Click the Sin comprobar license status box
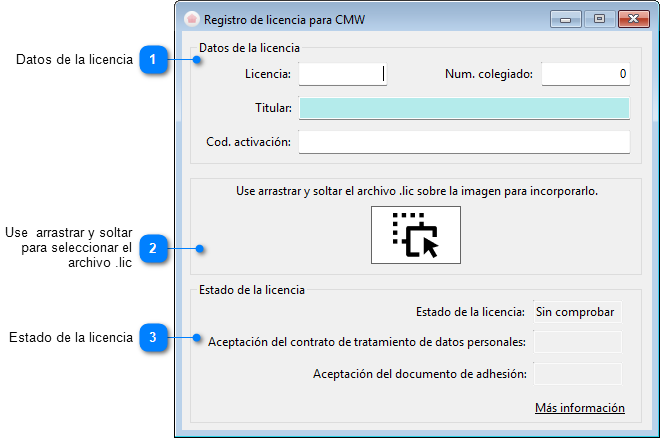This screenshot has height=438, width=660. [577, 312]
